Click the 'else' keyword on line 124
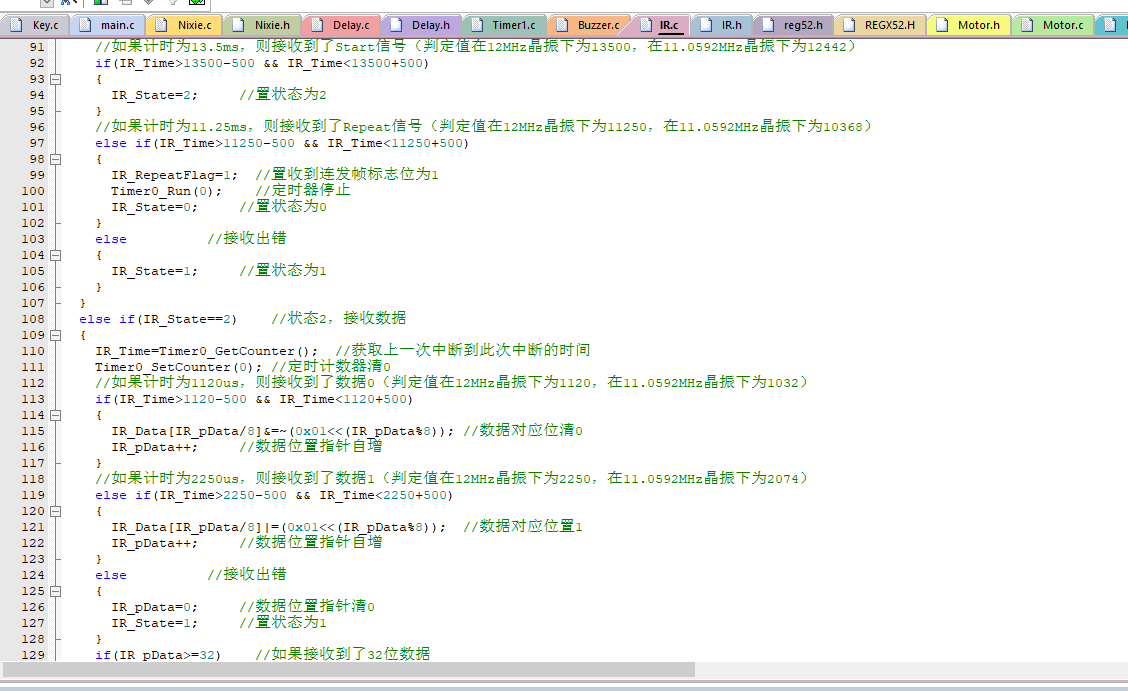Screen dimensions: 1128x691 111,575
